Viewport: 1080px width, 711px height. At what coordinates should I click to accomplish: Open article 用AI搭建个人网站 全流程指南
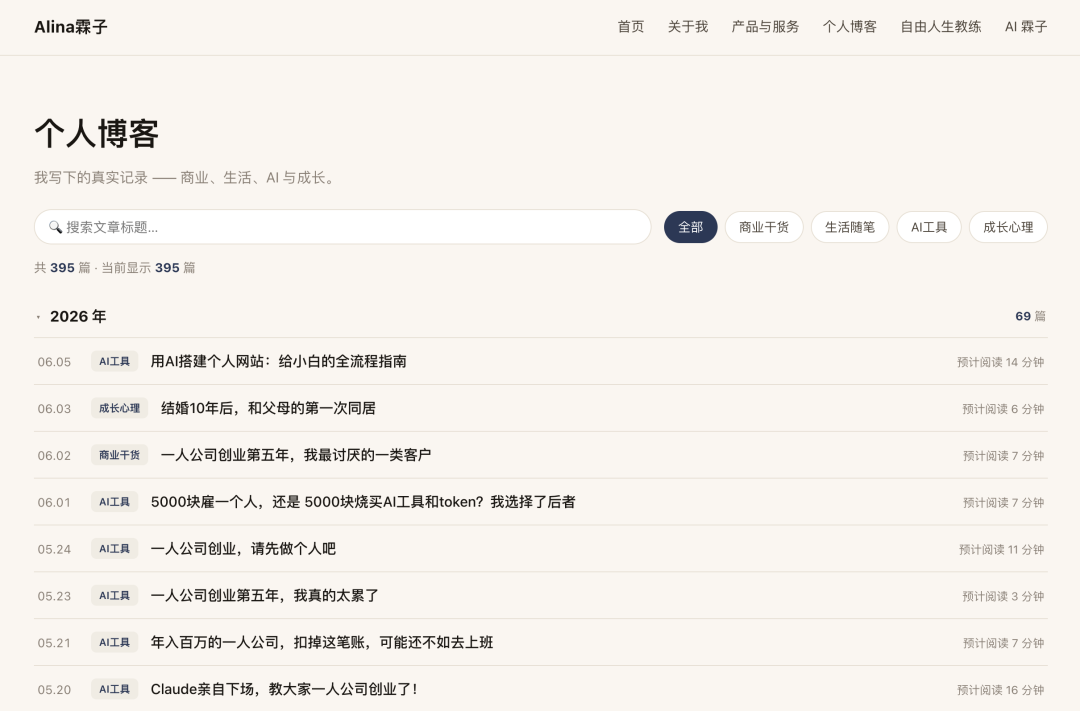pos(278,361)
